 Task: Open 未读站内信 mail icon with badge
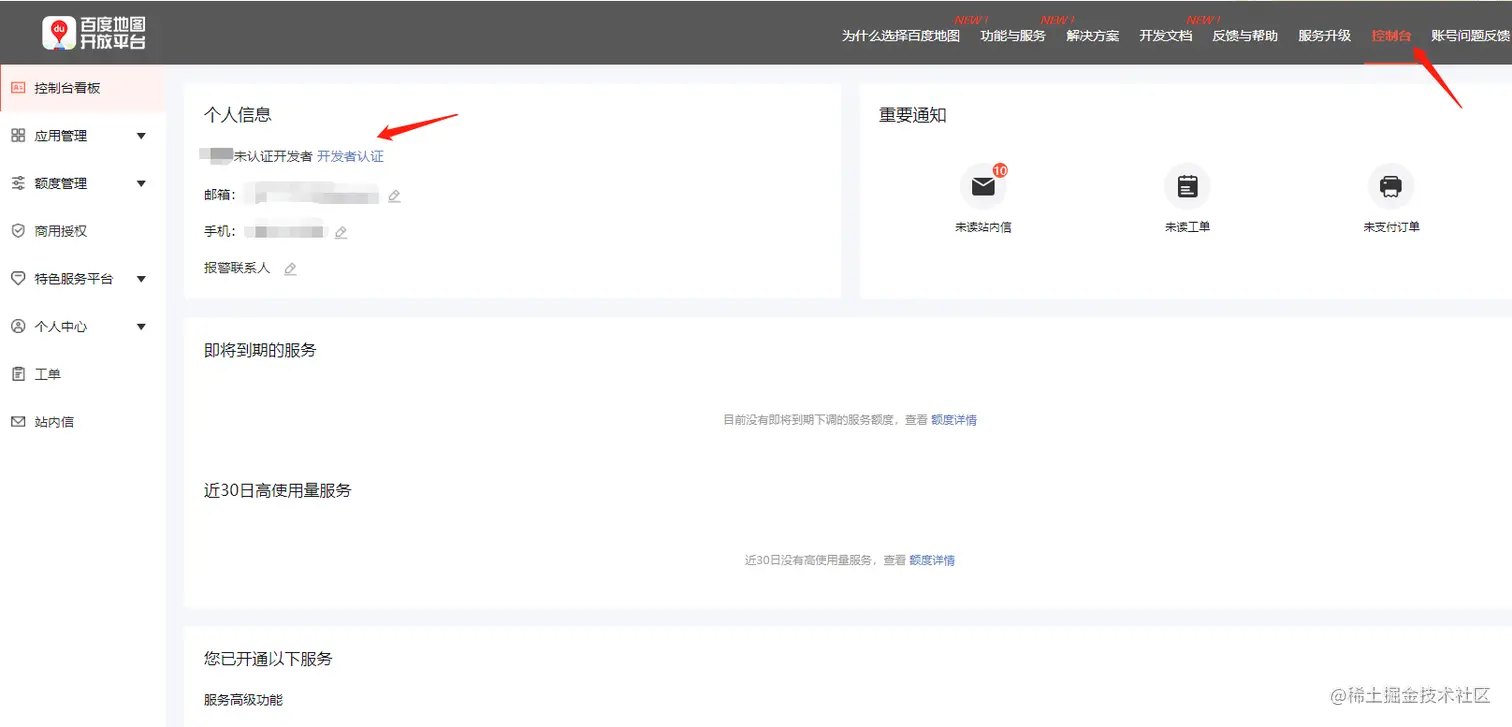[x=983, y=186]
